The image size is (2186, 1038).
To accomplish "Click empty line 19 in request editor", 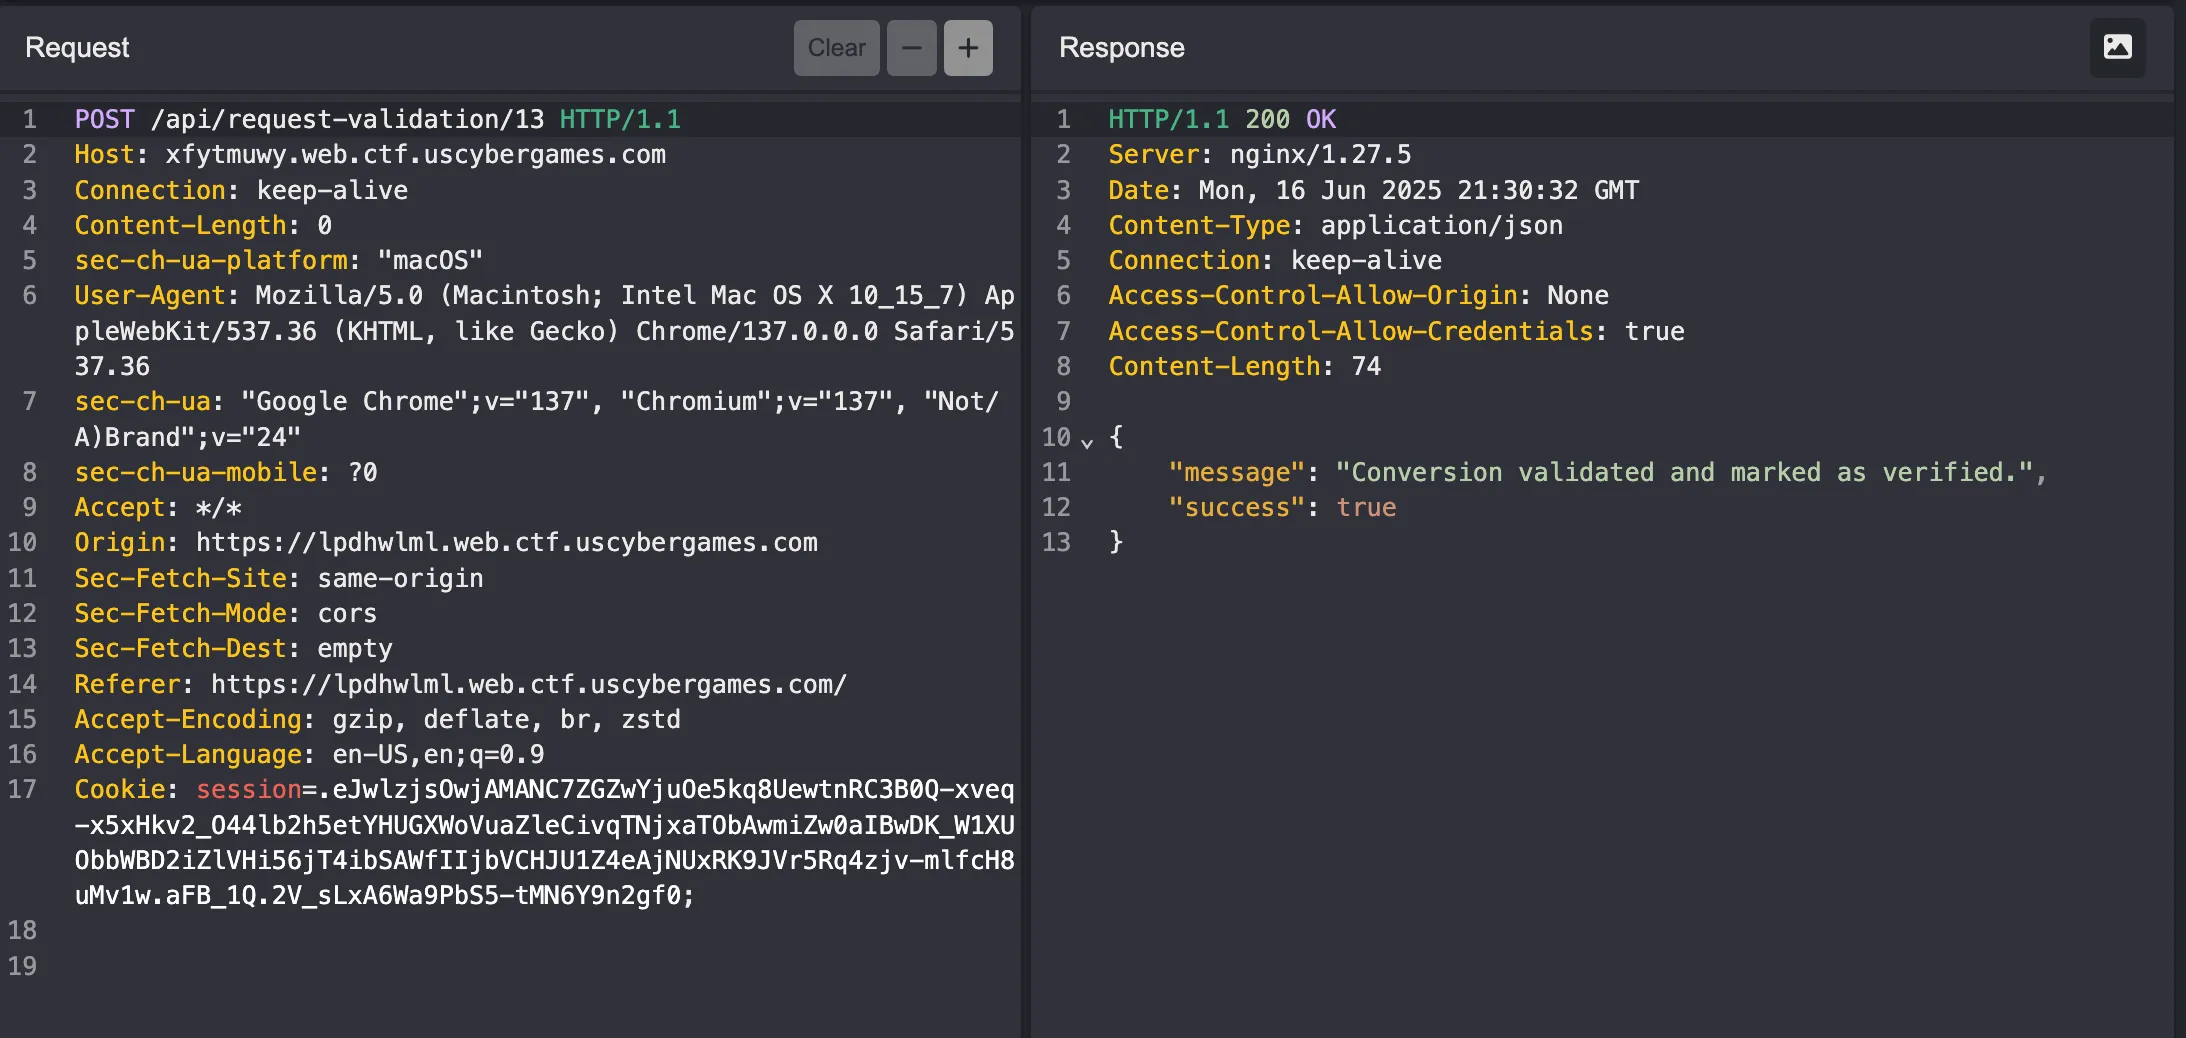I will [400, 967].
